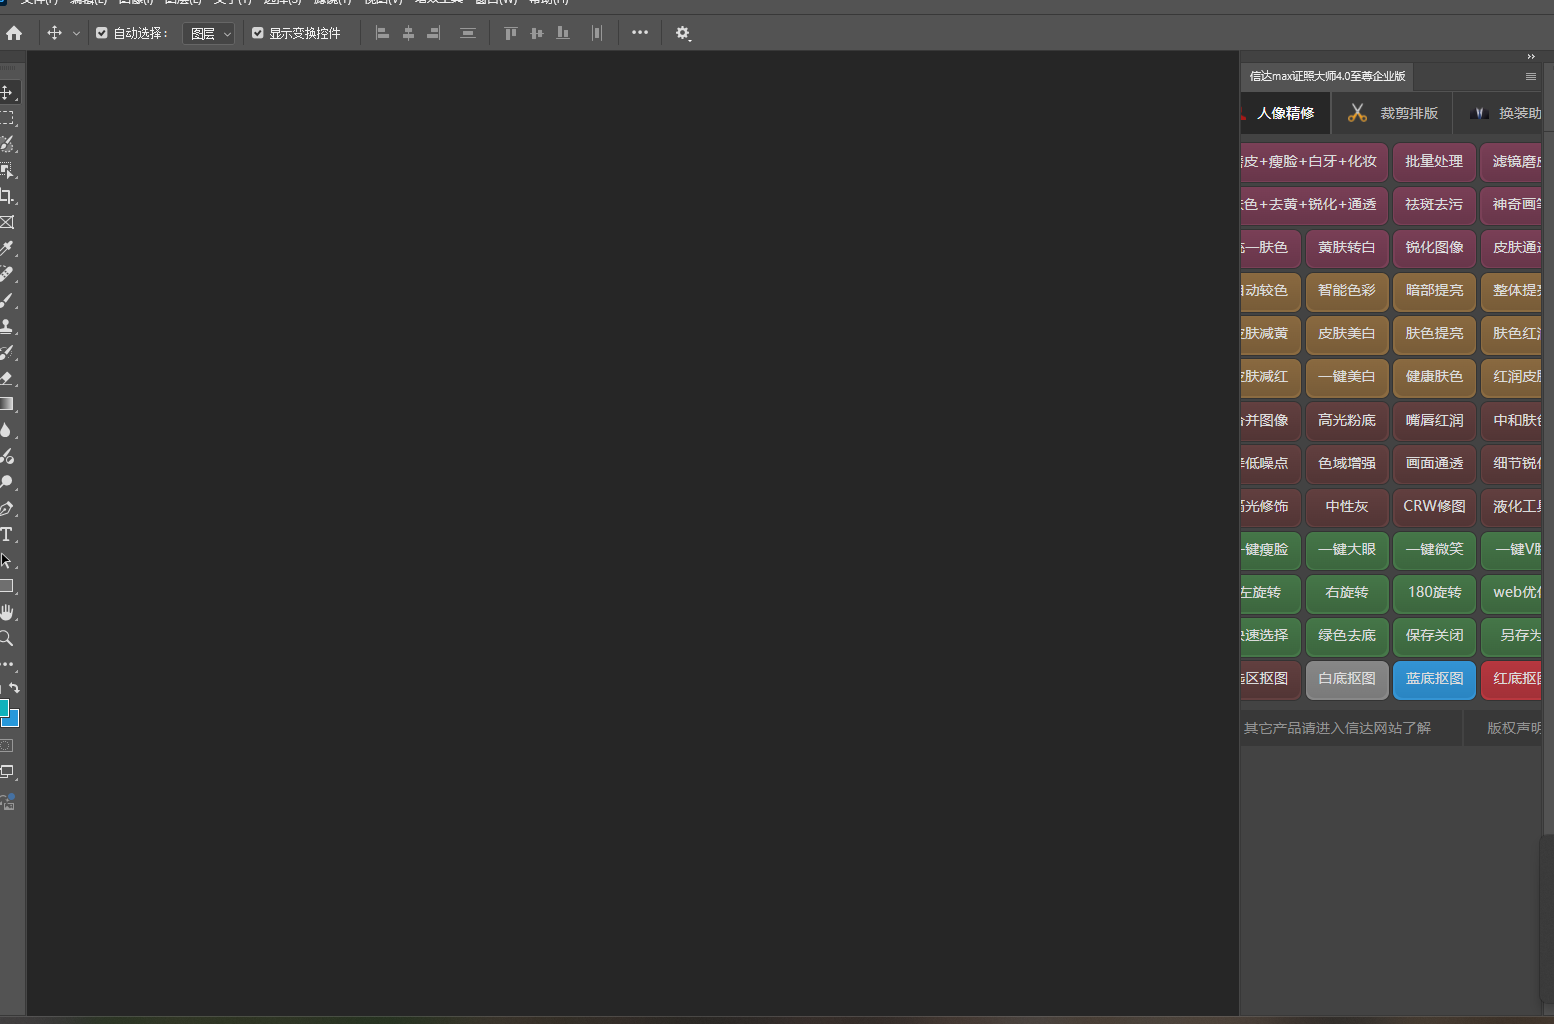
Task: Click align right edges icon
Action: click(434, 33)
